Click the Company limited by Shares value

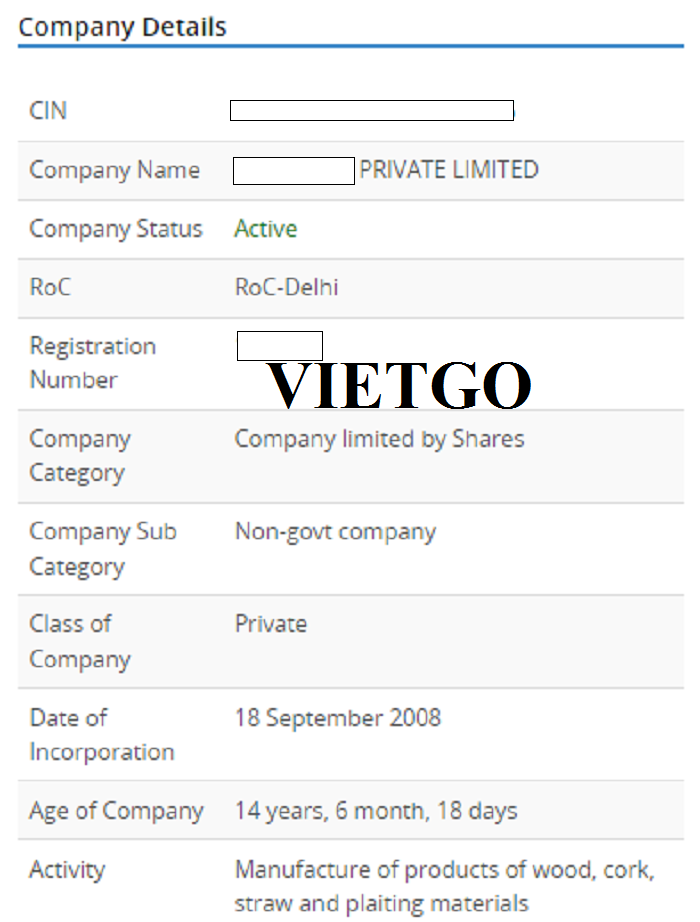coord(379,439)
